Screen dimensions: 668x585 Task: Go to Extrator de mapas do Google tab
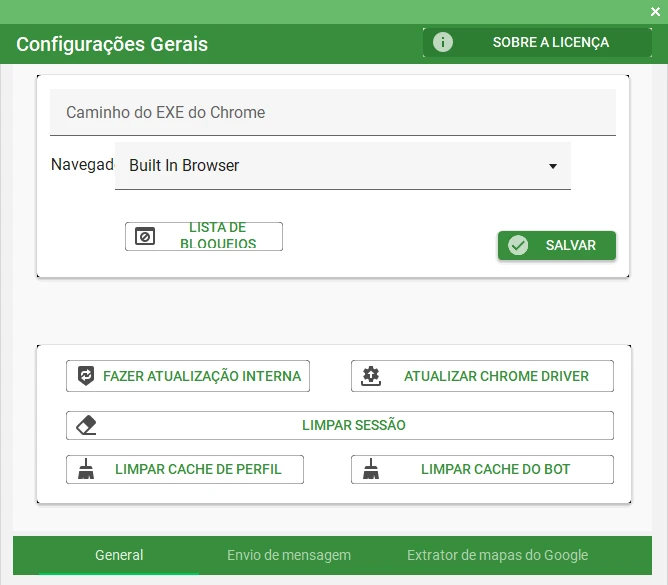coord(497,555)
